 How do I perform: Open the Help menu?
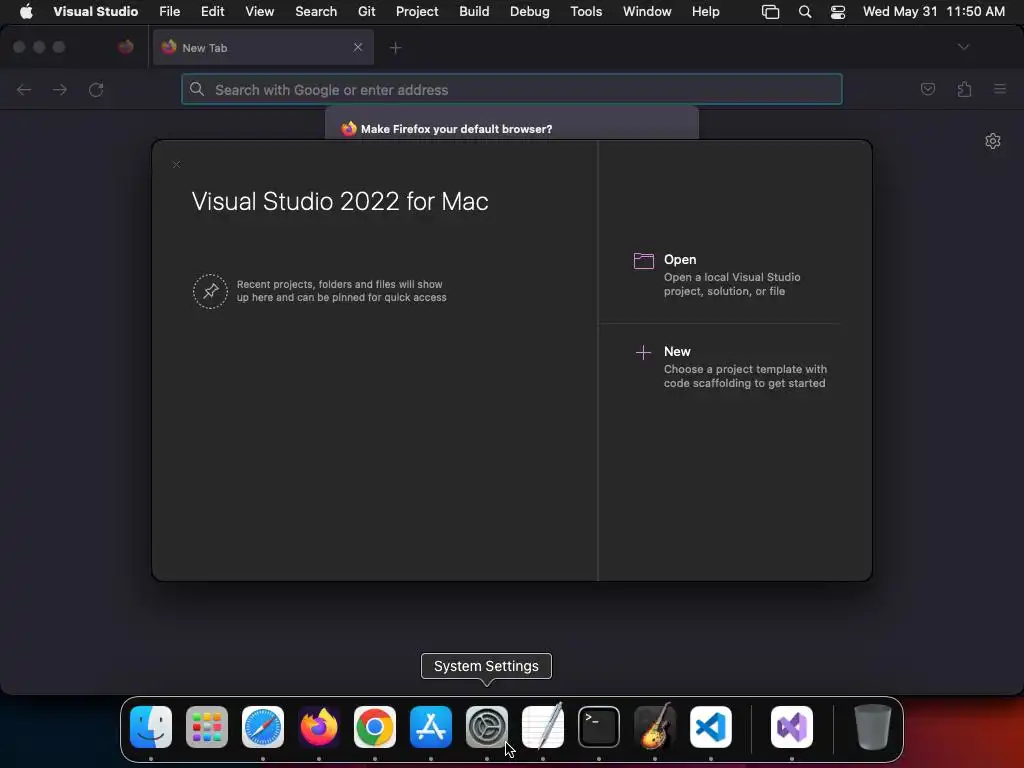pos(706,11)
